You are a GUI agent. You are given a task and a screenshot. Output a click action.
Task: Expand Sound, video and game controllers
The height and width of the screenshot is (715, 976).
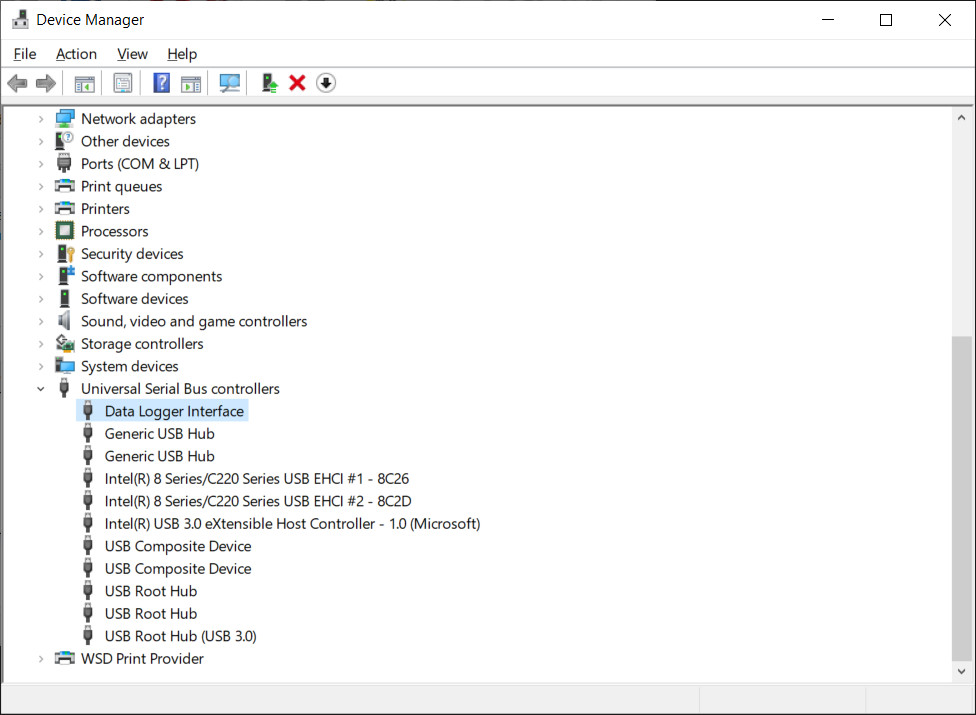(x=41, y=321)
